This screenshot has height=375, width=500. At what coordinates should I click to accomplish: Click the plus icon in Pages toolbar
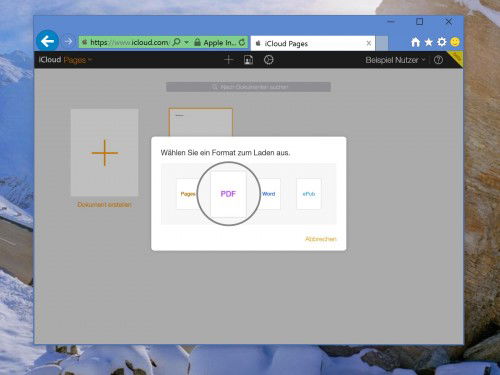(229, 60)
